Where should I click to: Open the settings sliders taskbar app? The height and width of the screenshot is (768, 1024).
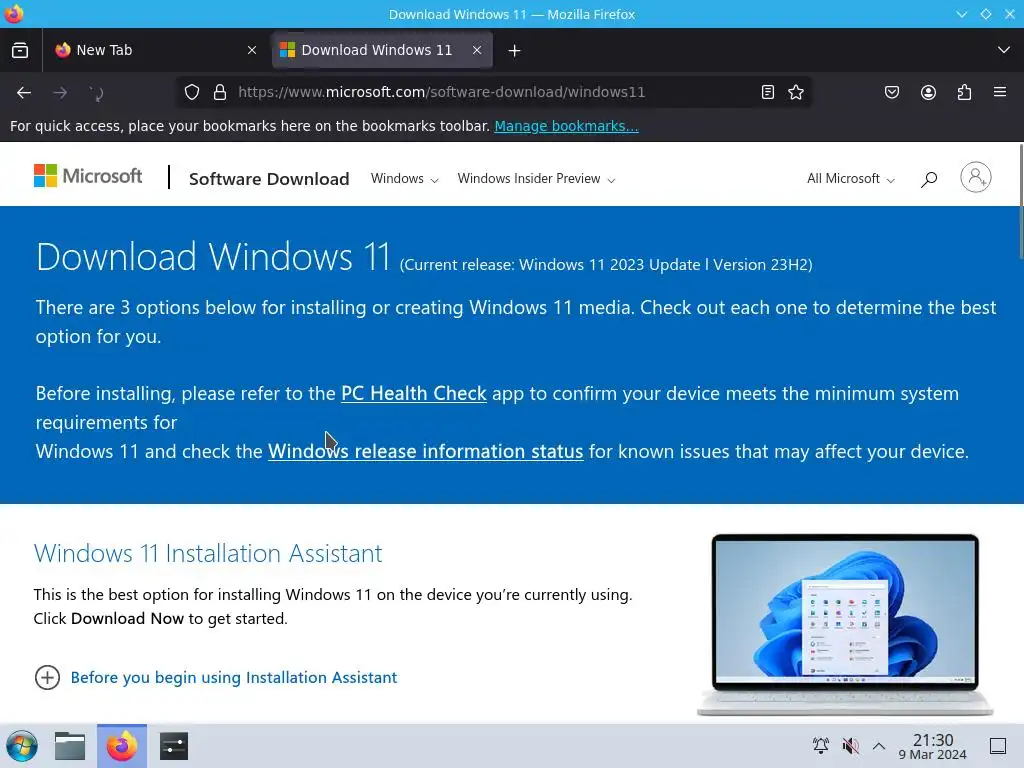[174, 746]
